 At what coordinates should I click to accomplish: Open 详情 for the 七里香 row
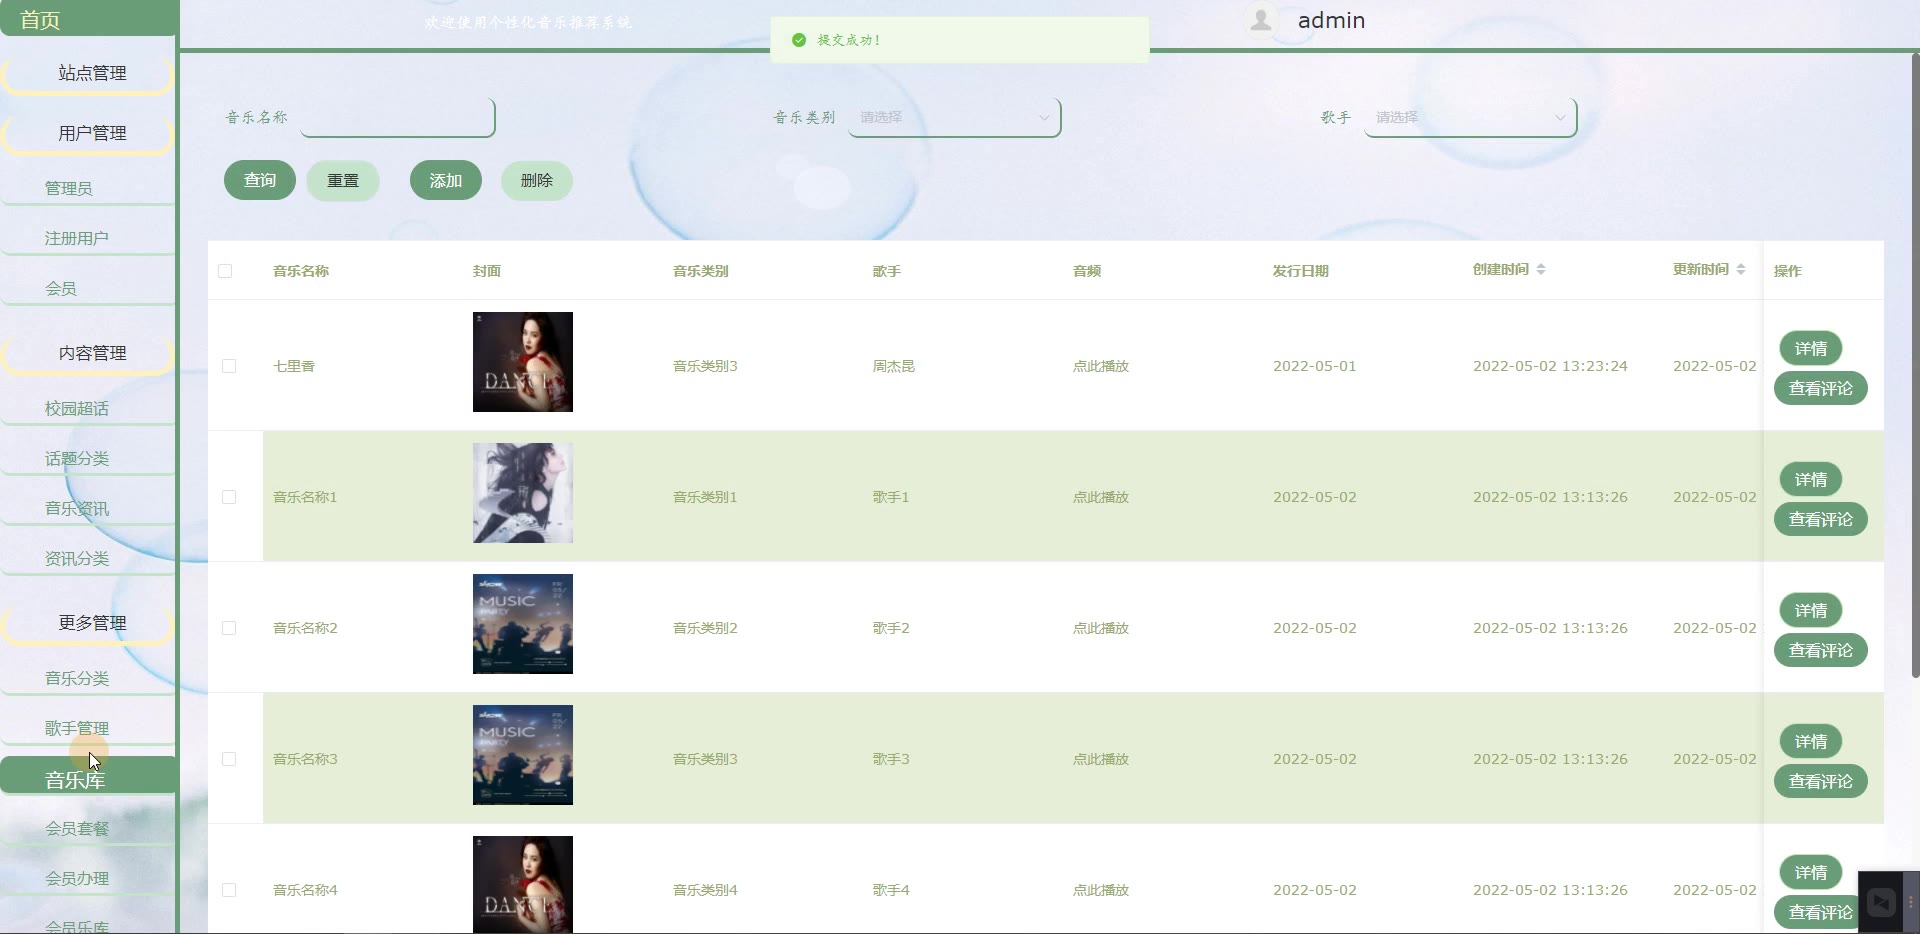1811,348
